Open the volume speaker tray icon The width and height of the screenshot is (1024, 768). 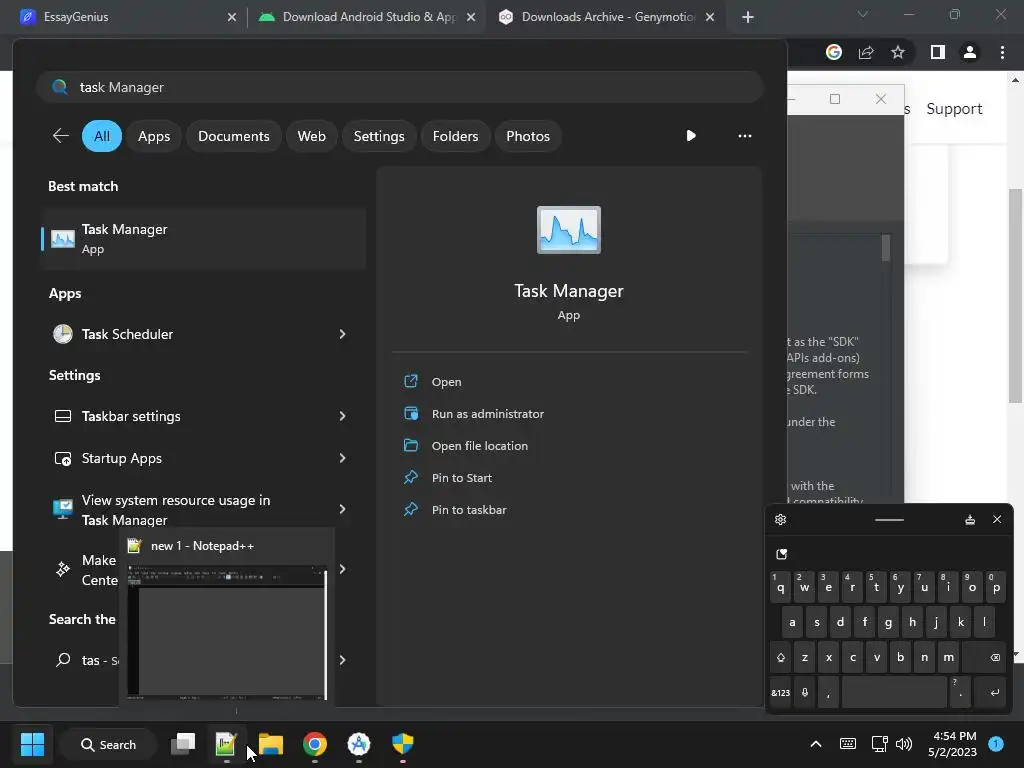pos(904,744)
